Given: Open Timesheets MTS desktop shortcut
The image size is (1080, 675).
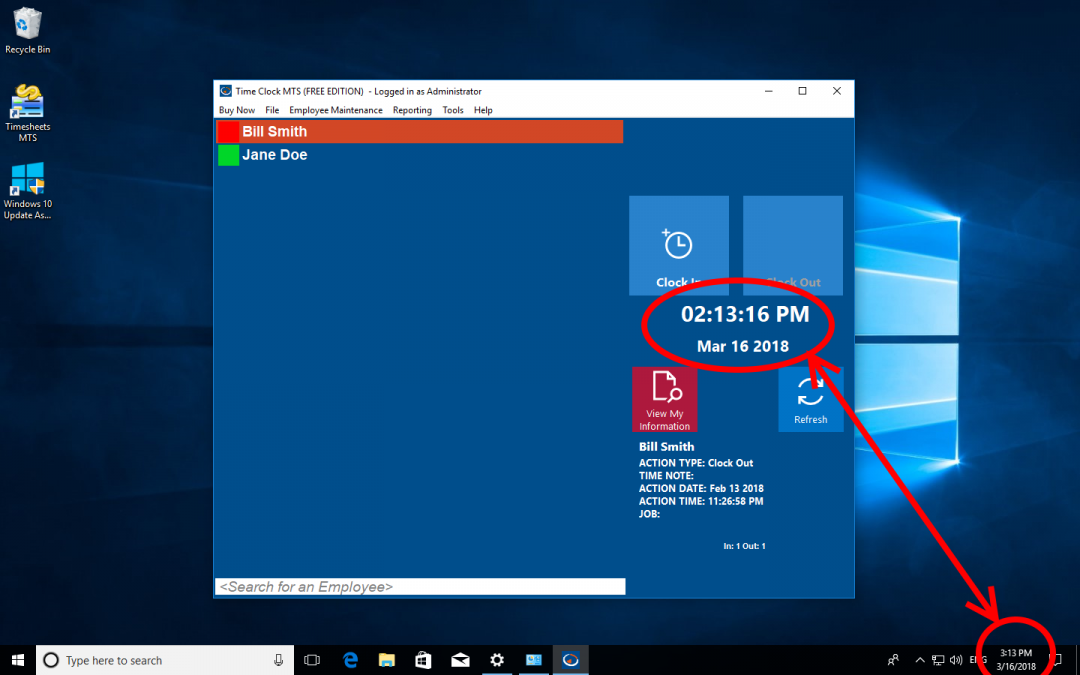Looking at the screenshot, I should (x=28, y=112).
